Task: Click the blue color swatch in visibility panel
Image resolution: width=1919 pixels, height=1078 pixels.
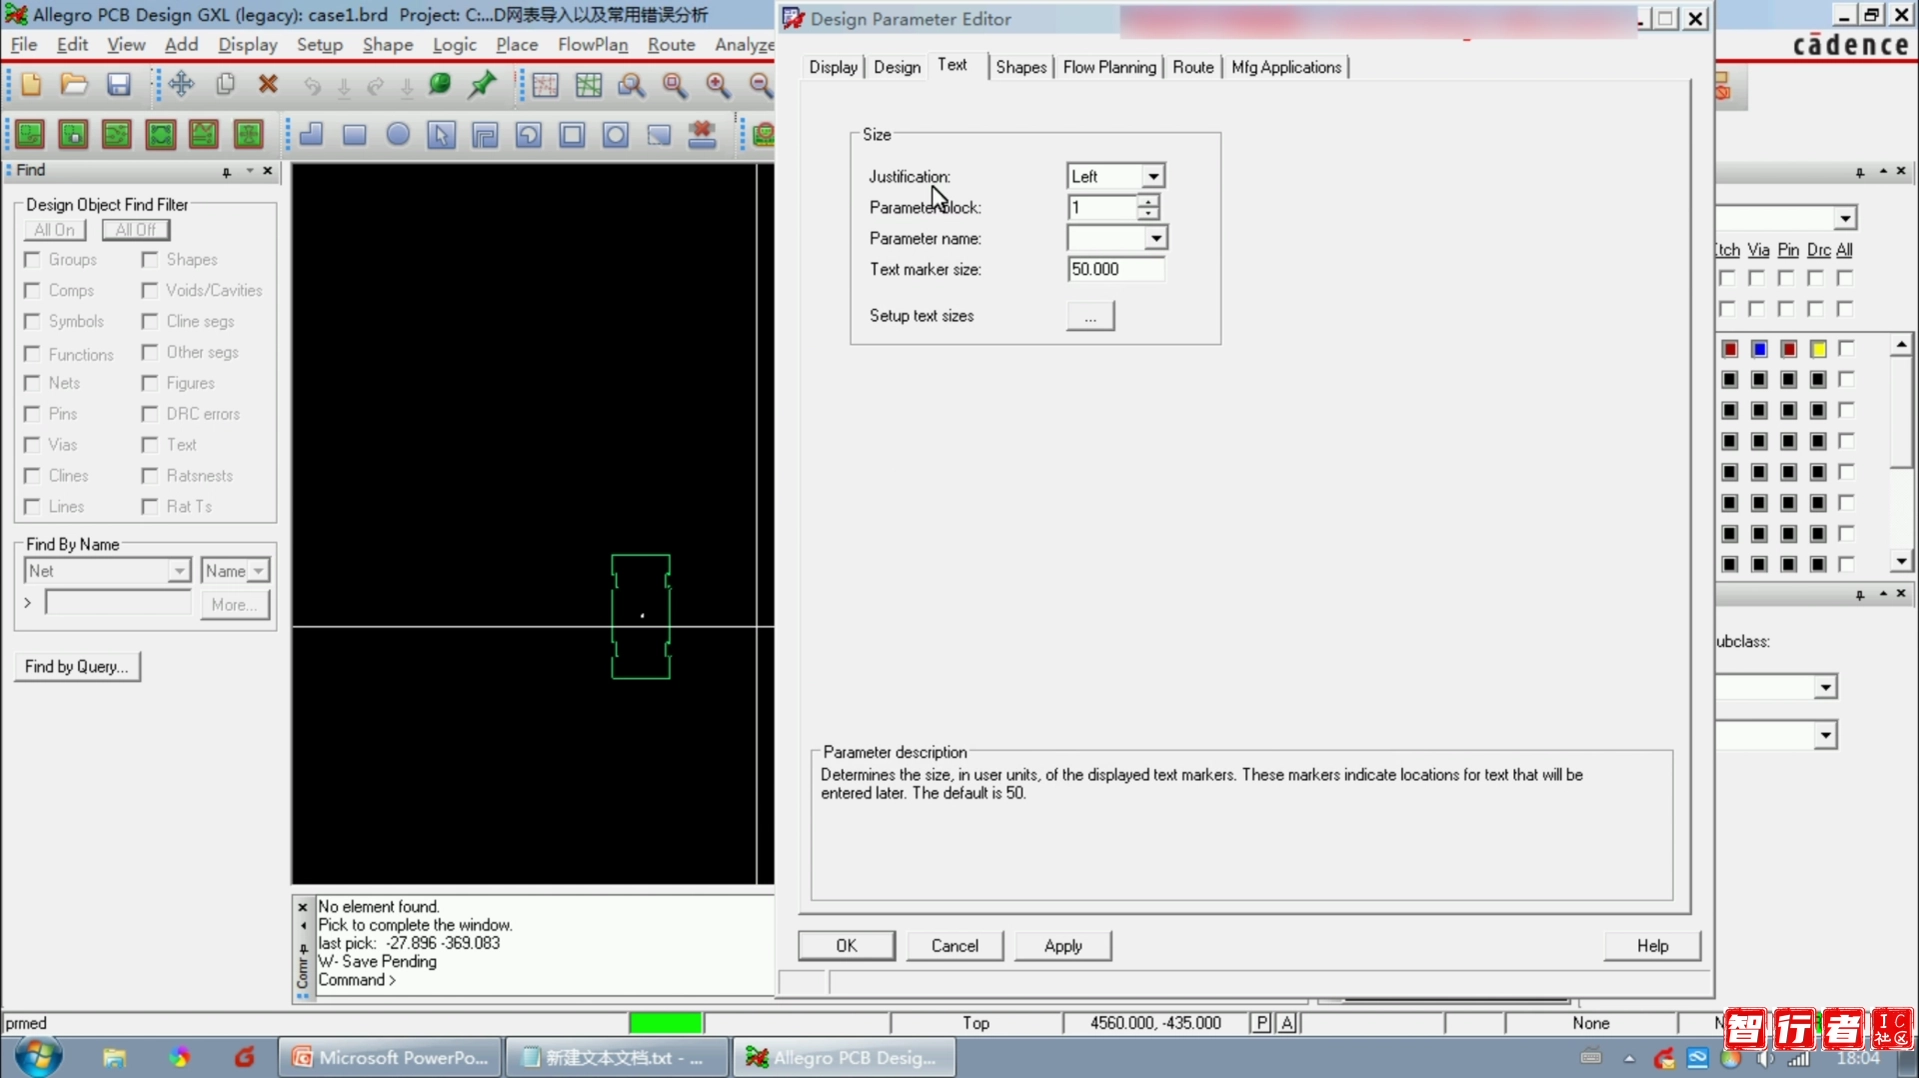Action: (x=1759, y=349)
